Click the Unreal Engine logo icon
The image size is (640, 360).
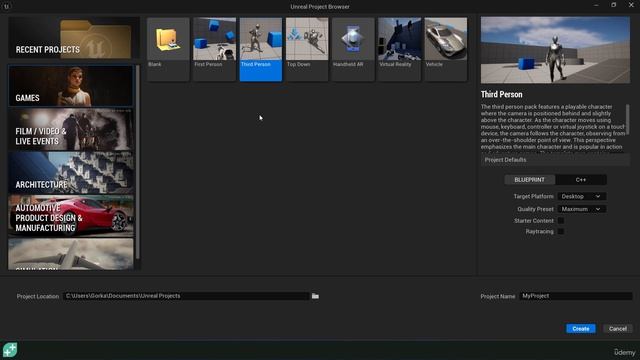coord(7,6)
